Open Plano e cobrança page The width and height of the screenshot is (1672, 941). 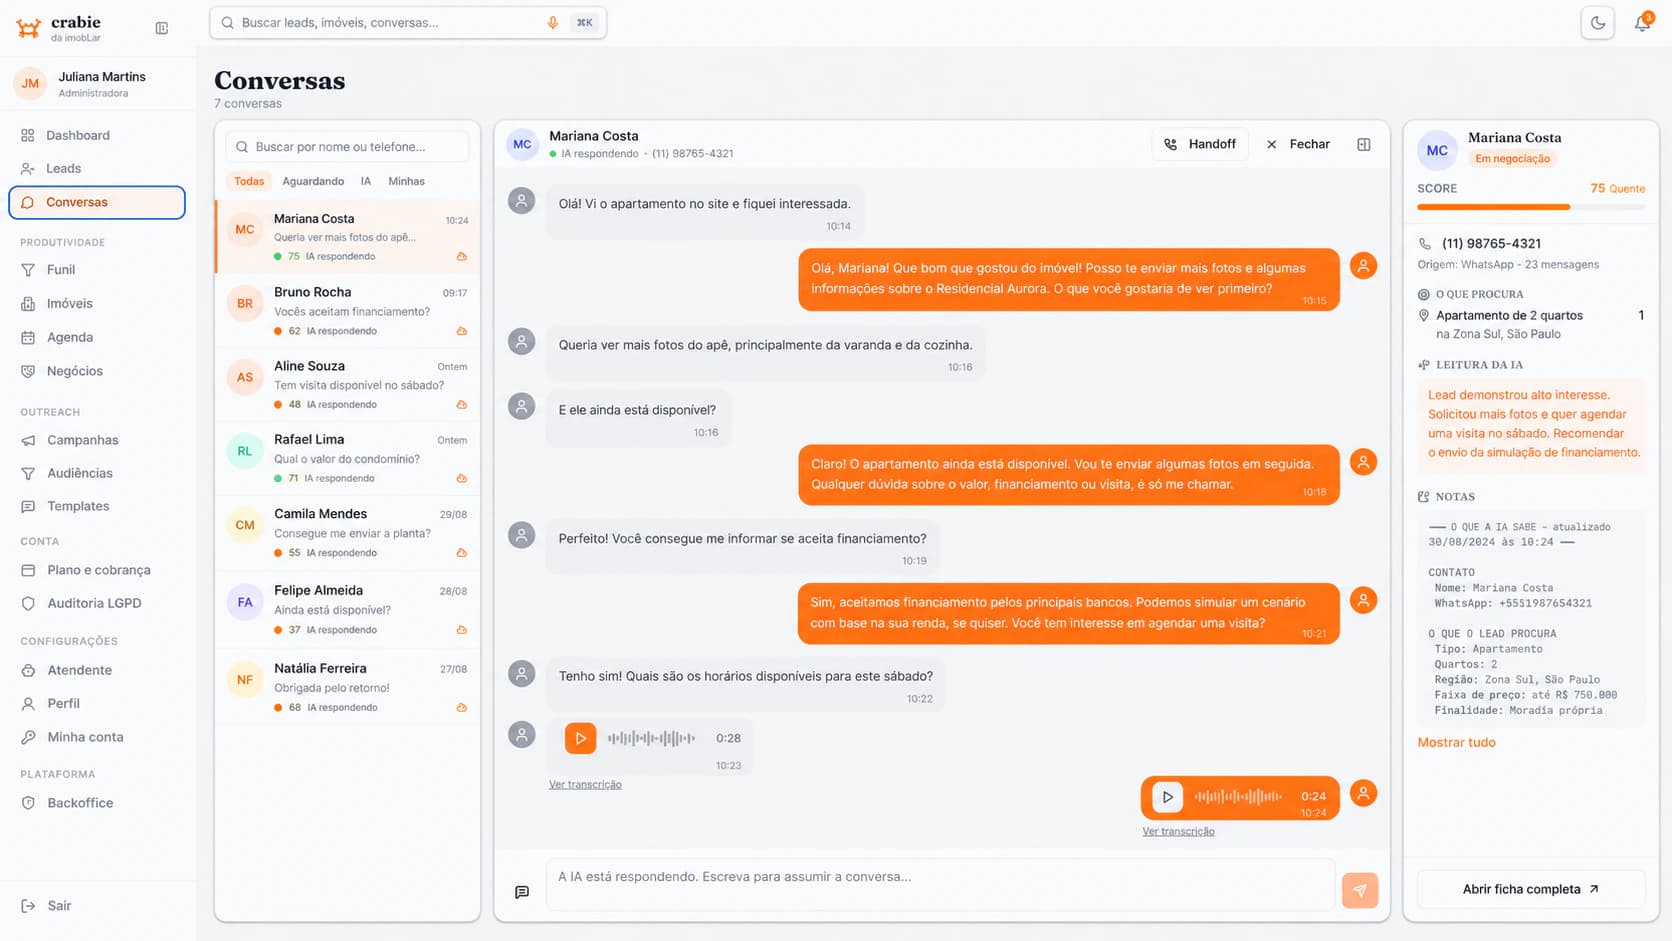pyautogui.click(x=97, y=570)
